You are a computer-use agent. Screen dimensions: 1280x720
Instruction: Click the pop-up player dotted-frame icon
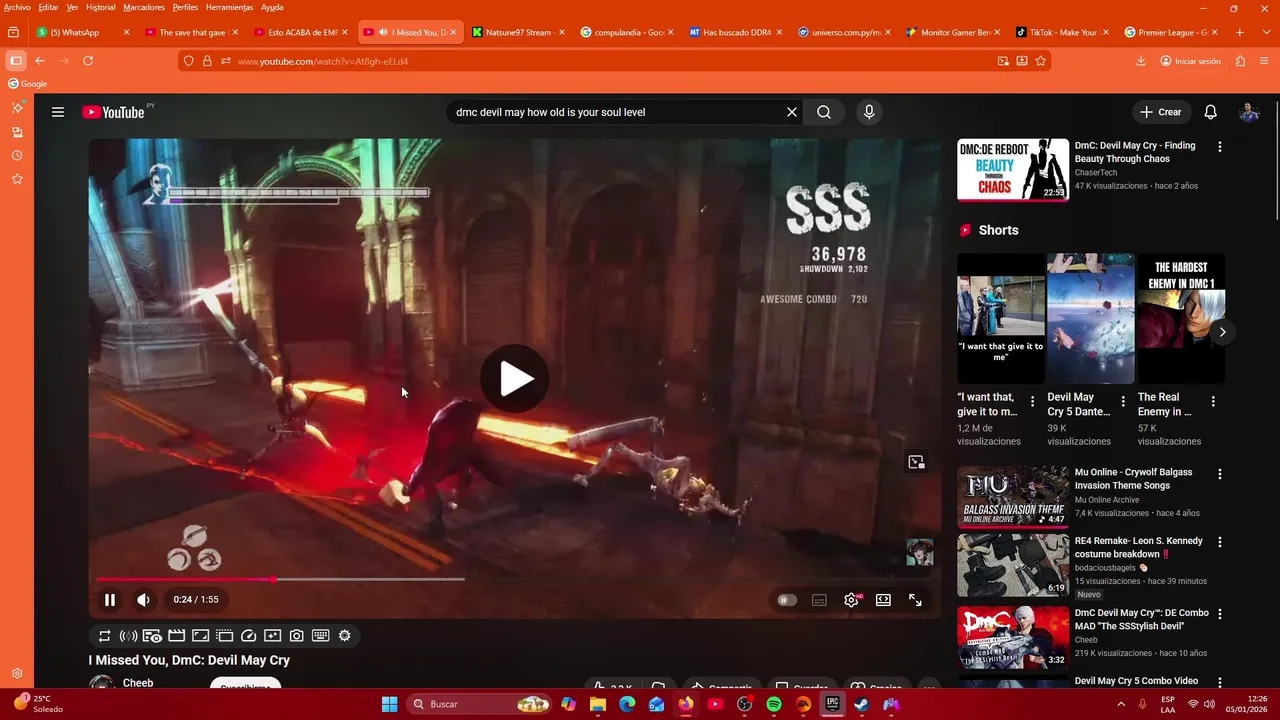(x=224, y=636)
